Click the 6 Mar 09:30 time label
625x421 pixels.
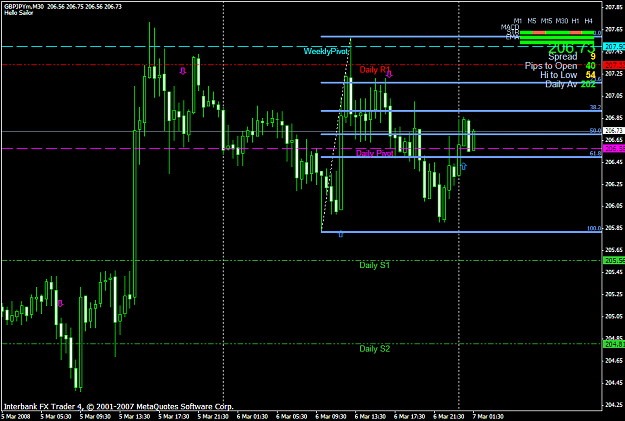(333, 417)
